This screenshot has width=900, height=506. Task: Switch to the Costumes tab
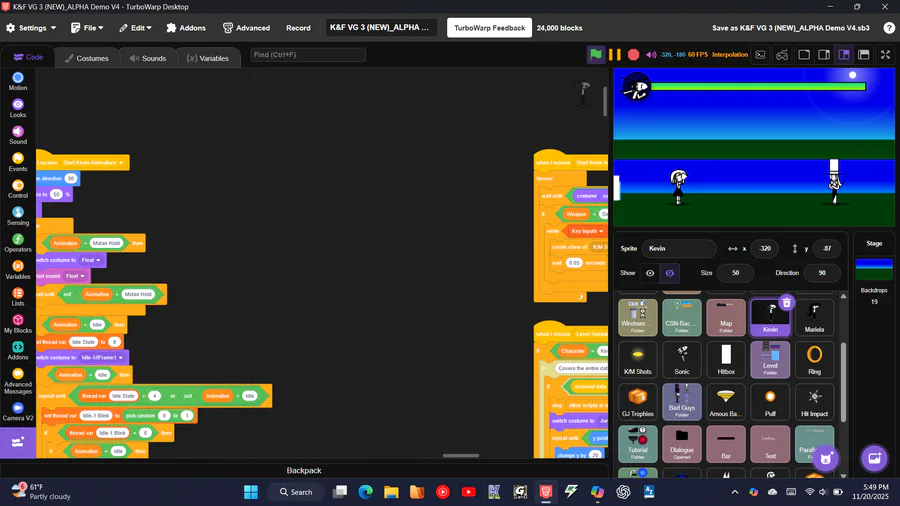[x=87, y=58]
